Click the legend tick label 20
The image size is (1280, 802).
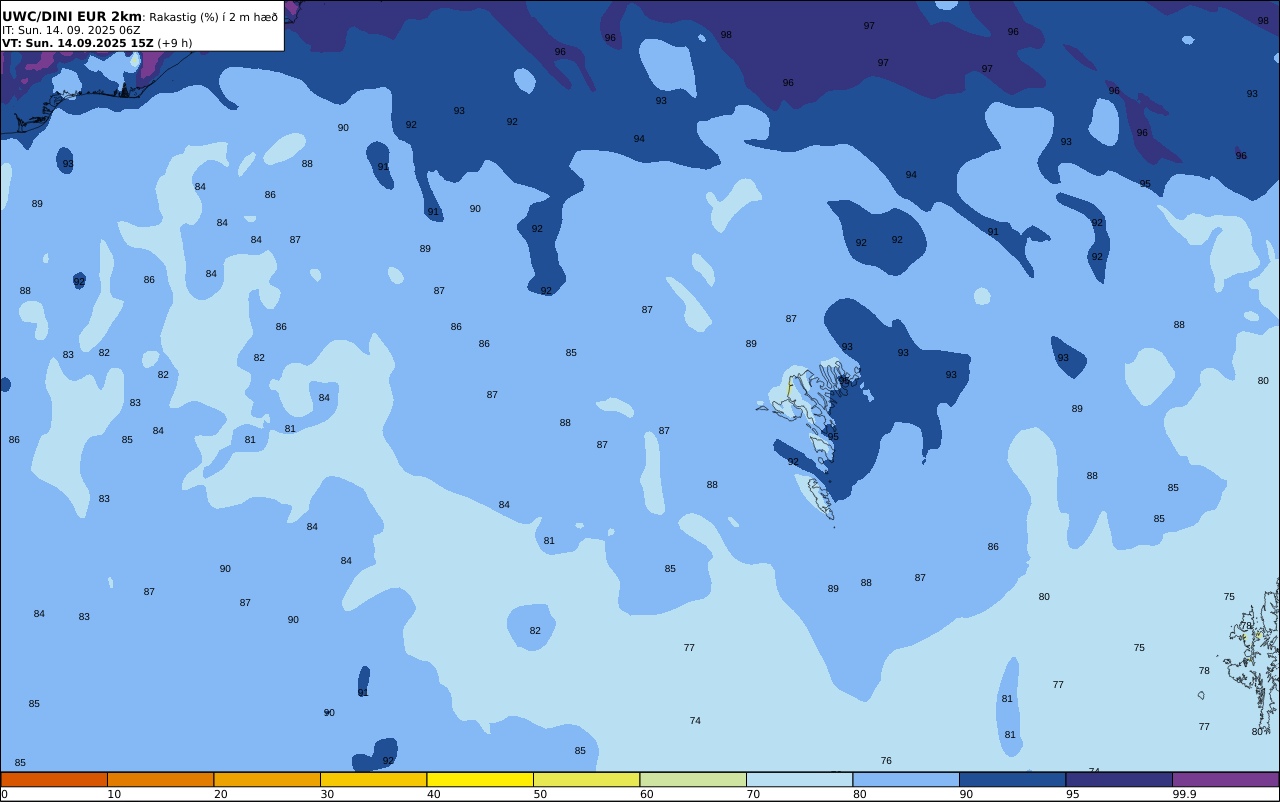coord(220,794)
